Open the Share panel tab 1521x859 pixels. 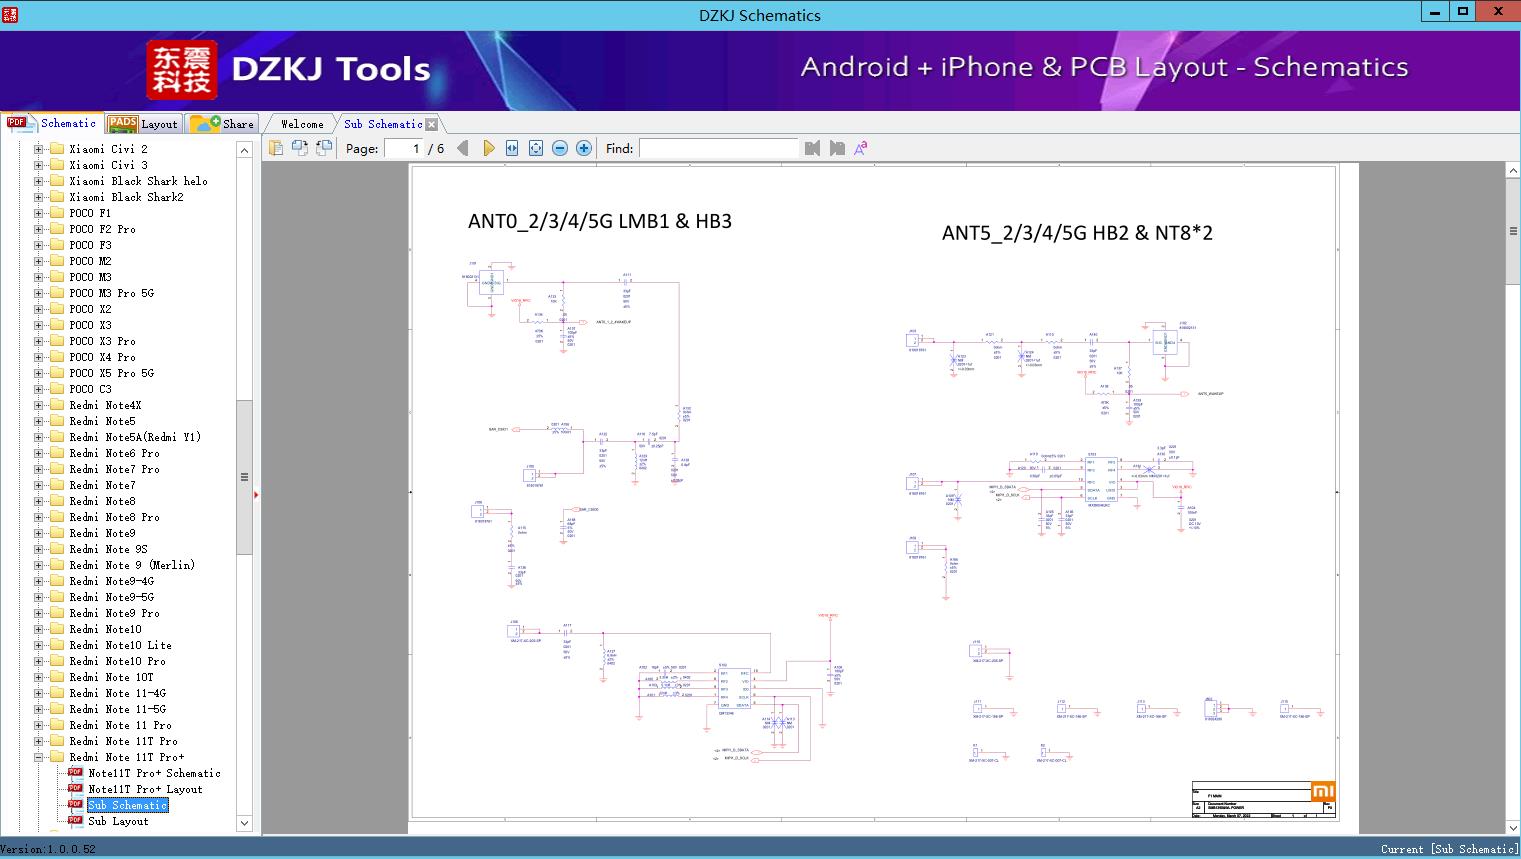(223, 124)
